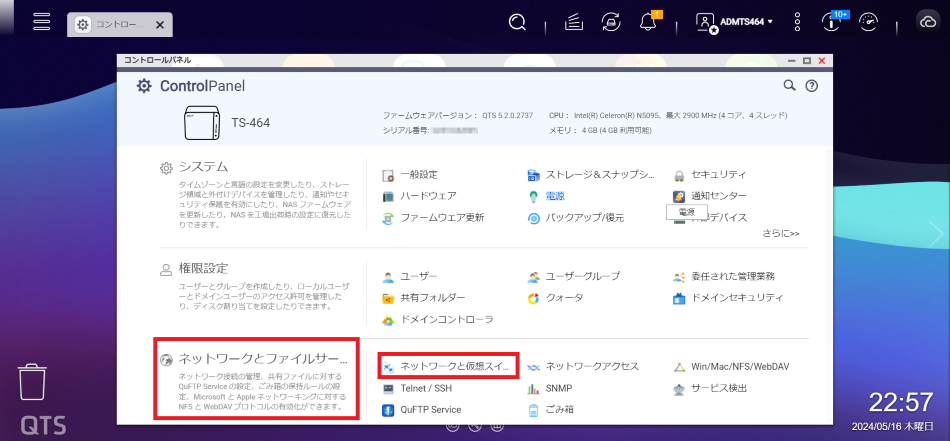Open クォータ quota settings
This screenshot has height=441, width=950.
click(x=556, y=299)
